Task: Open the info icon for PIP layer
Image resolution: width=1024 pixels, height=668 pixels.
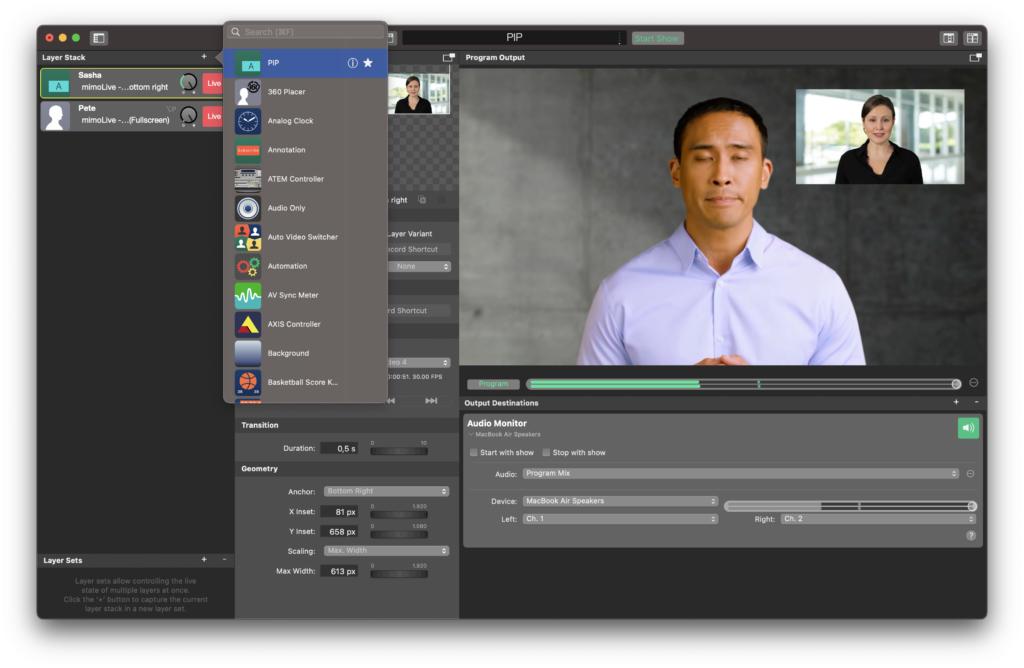Action: (x=352, y=63)
